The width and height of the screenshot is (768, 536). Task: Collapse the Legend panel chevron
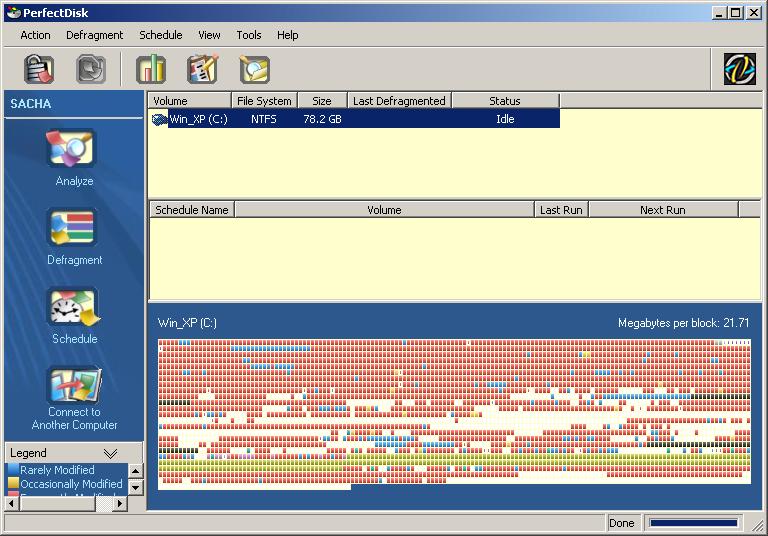click(x=111, y=453)
